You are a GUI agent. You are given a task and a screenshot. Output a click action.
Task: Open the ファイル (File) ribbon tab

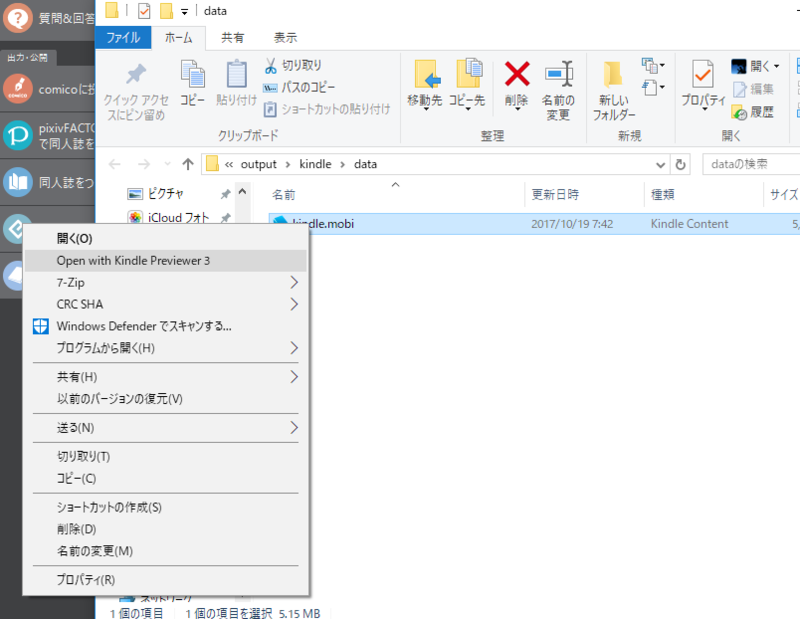pos(123,37)
